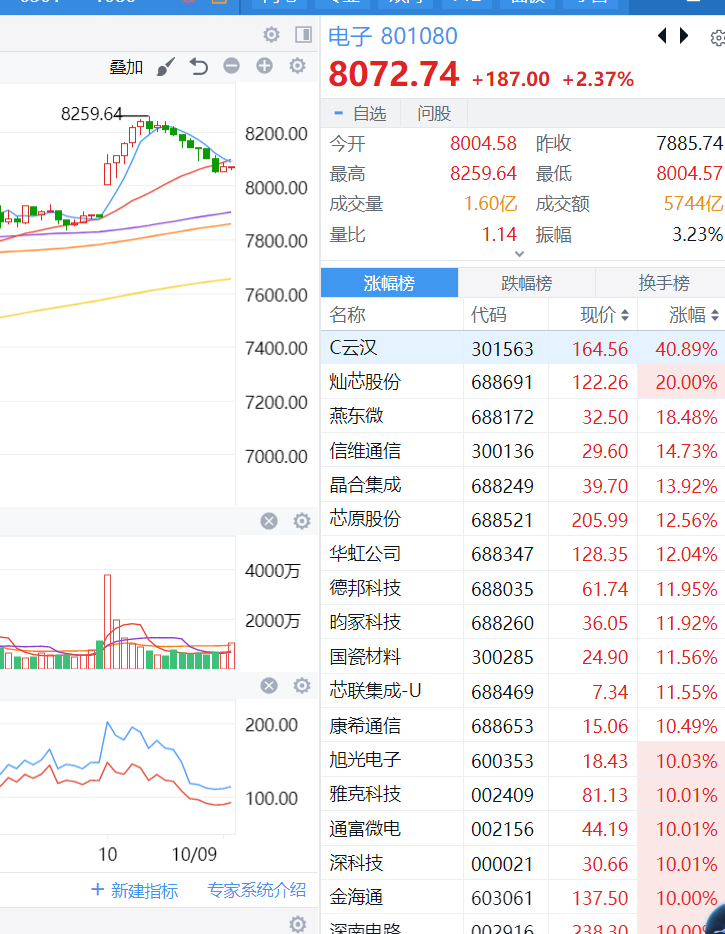Close the bottom indicator panel showing 200.00

click(x=269, y=686)
